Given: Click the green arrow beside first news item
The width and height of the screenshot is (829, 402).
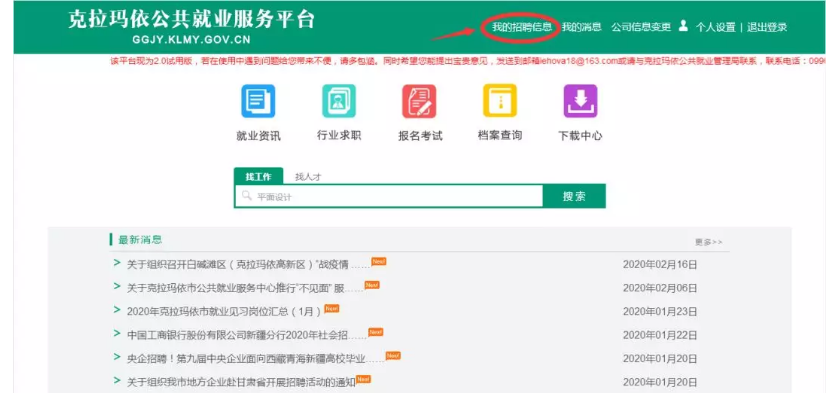Looking at the screenshot, I should click(x=117, y=264).
